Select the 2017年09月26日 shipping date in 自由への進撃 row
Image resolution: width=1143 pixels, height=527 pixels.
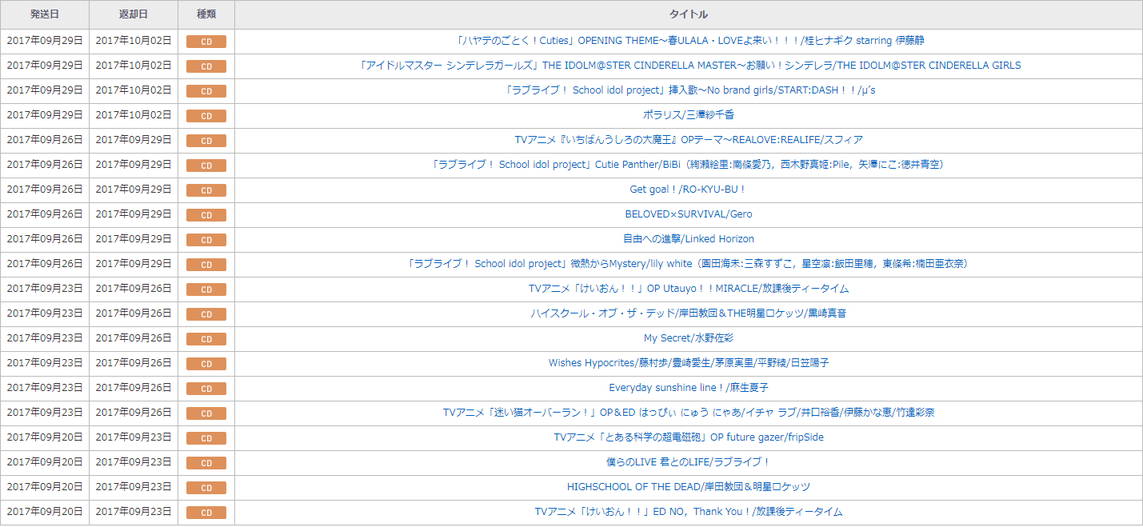(x=44, y=239)
